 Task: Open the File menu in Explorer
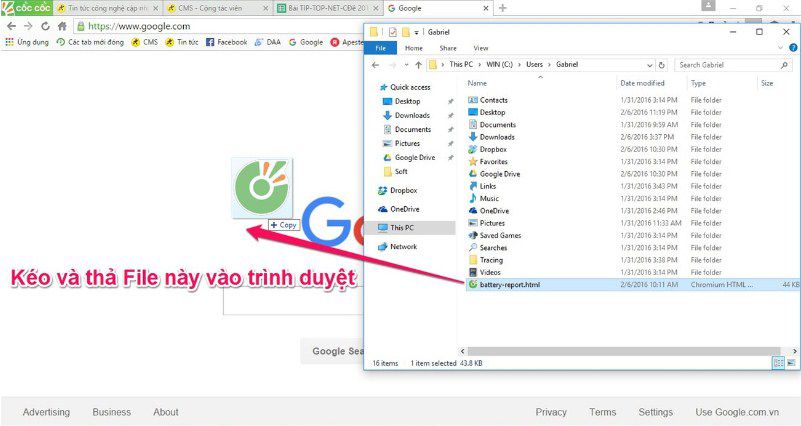(x=380, y=48)
